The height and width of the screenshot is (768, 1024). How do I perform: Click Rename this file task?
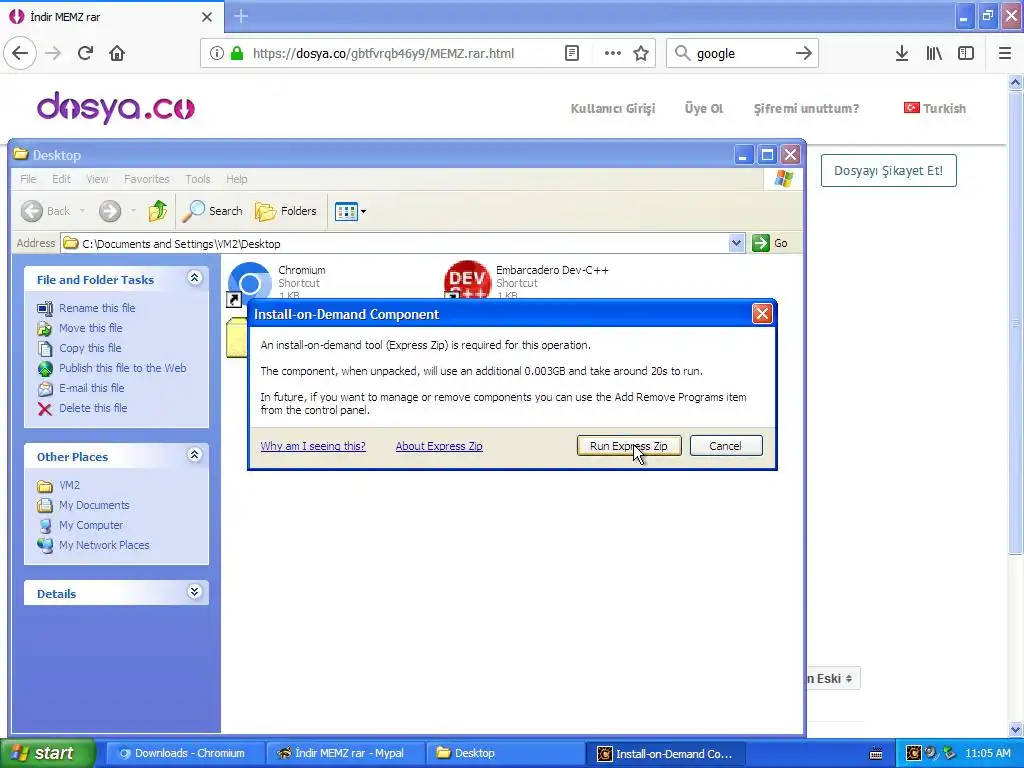pos(97,308)
